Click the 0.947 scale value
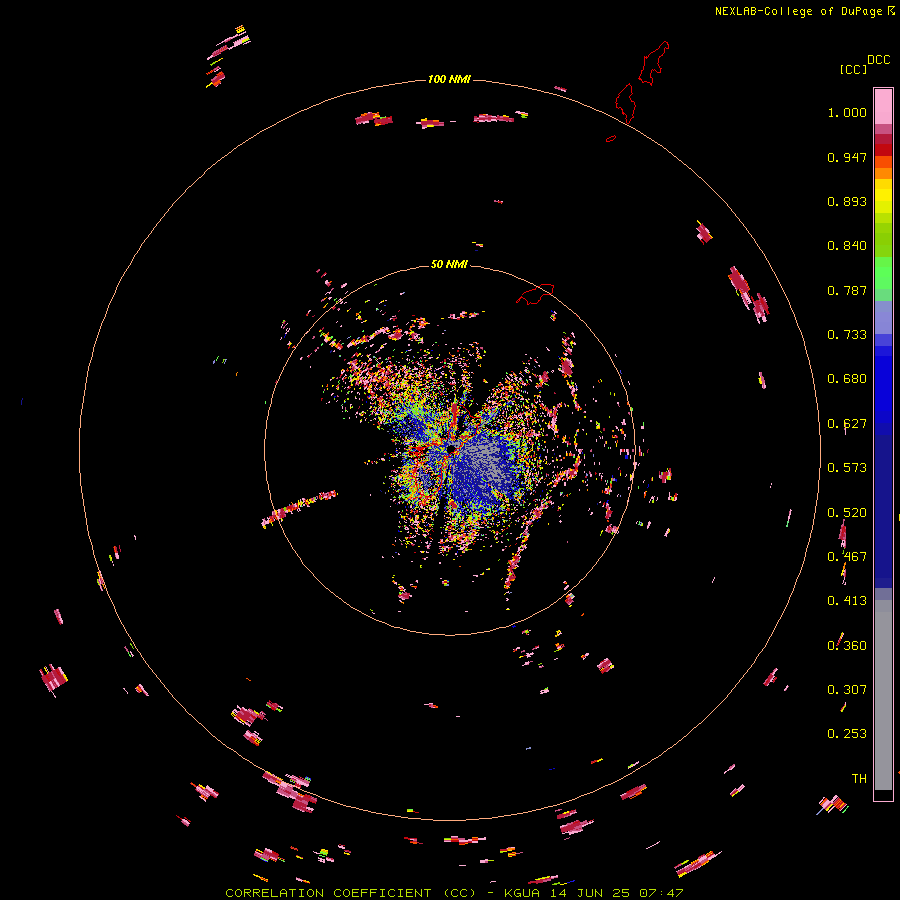Screen dimensions: 900x900 pyautogui.click(x=847, y=157)
